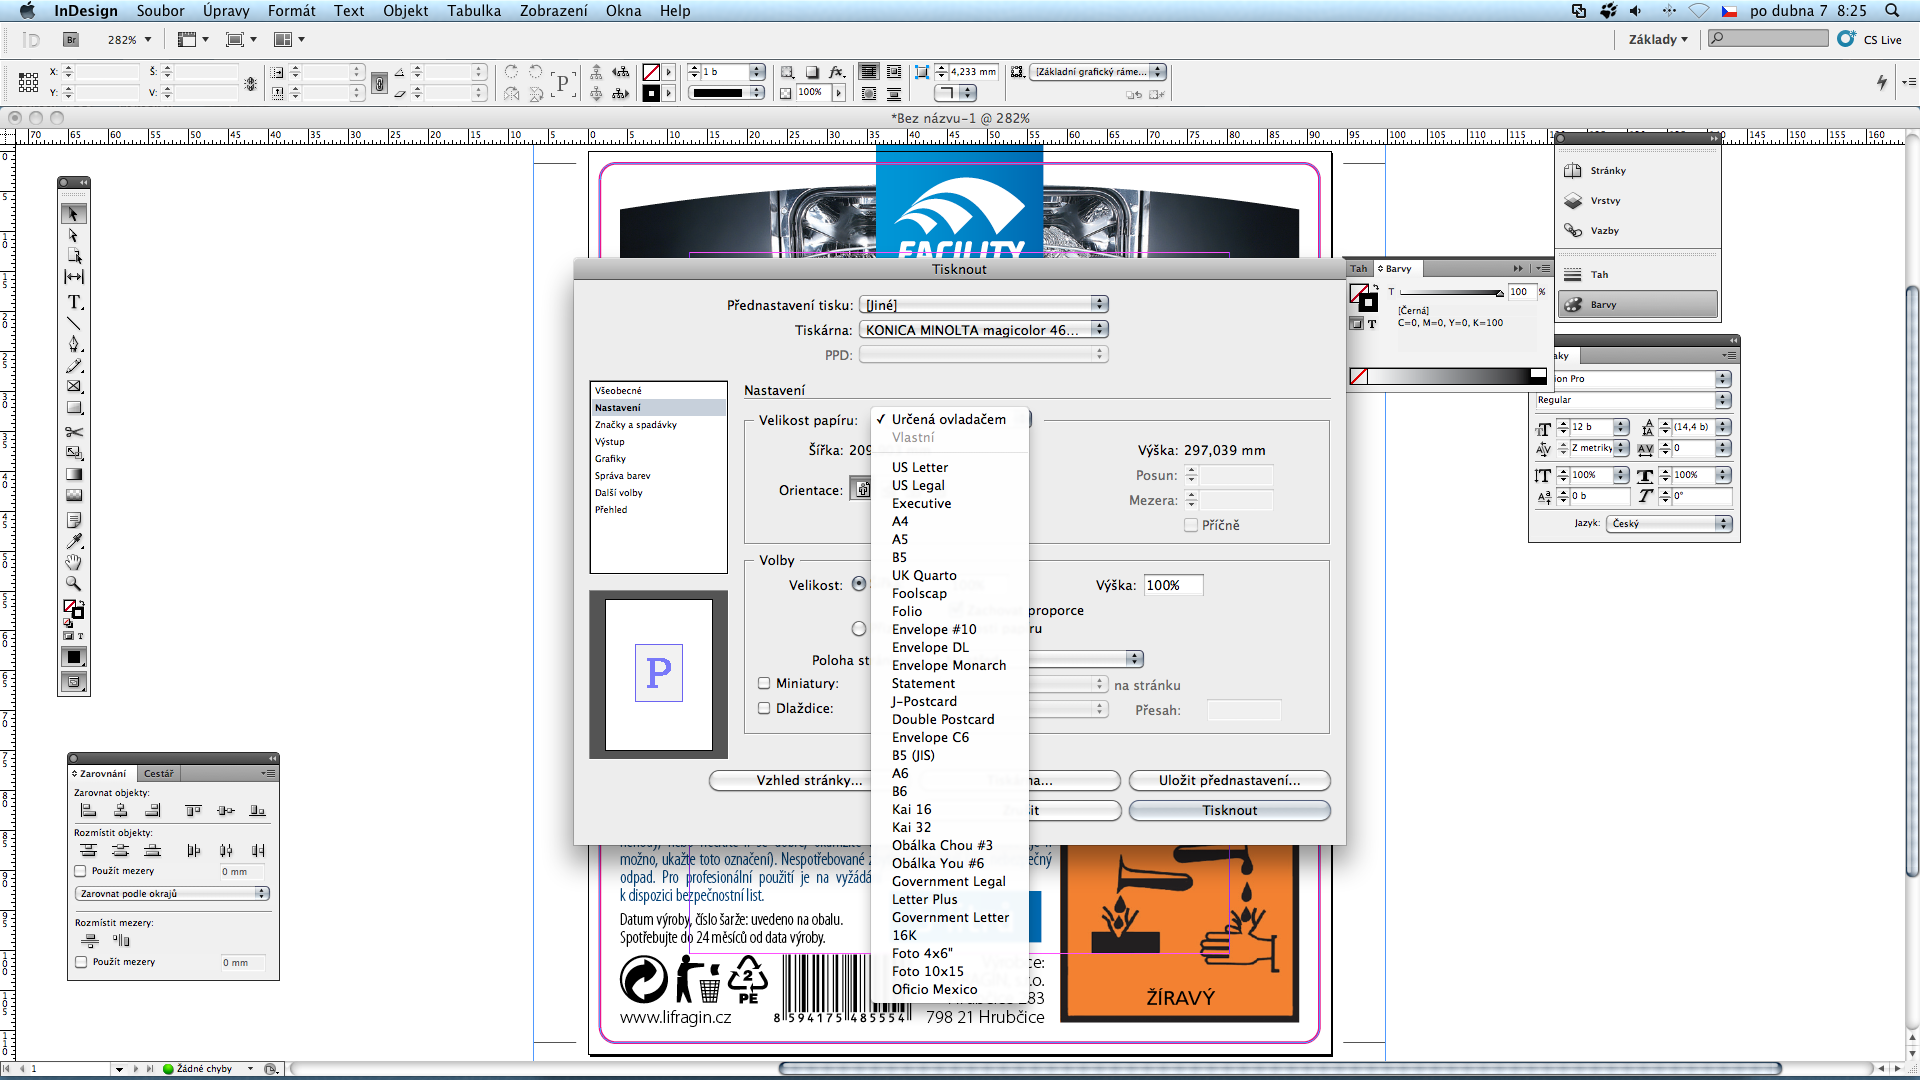Select Značky a spadávky in print categories
The image size is (1920, 1080).
pos(636,425)
